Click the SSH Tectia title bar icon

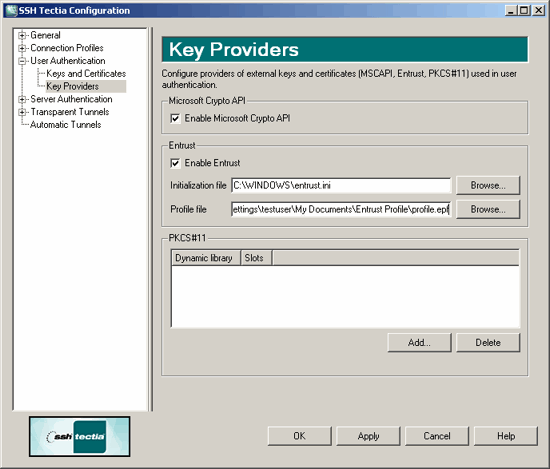pos(11,11)
